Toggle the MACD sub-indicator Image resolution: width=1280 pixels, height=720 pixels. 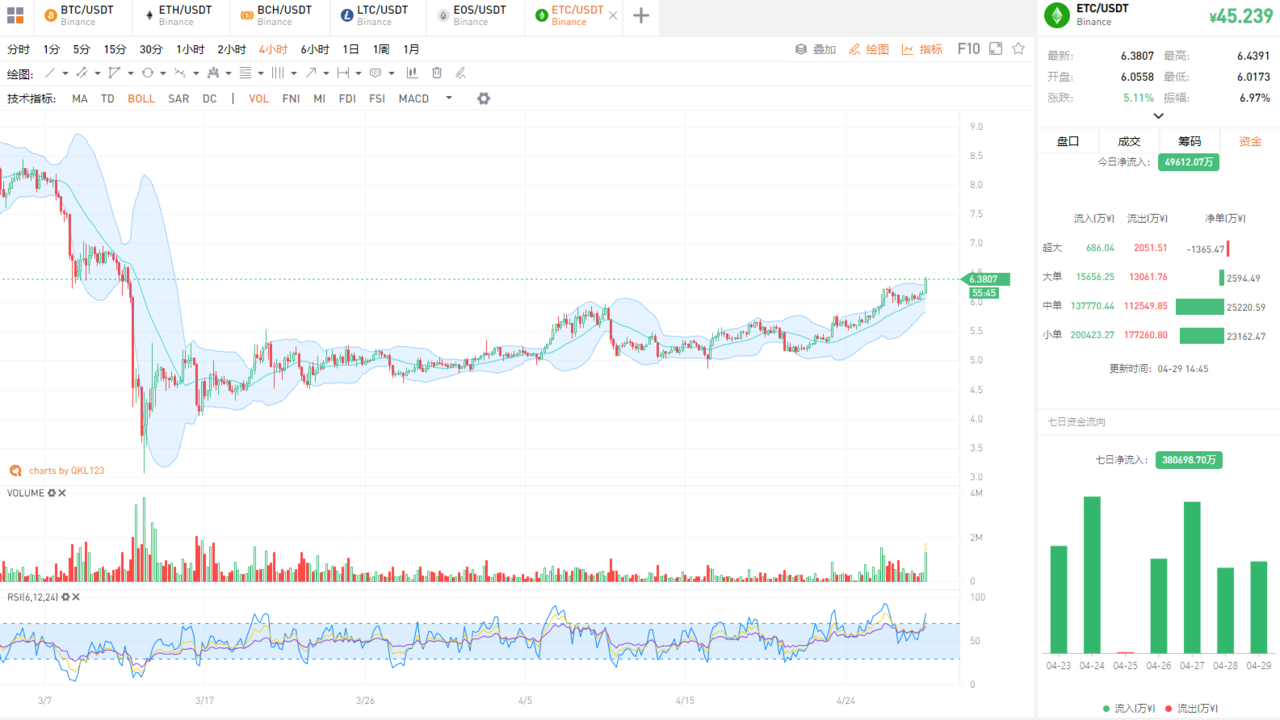click(x=414, y=99)
